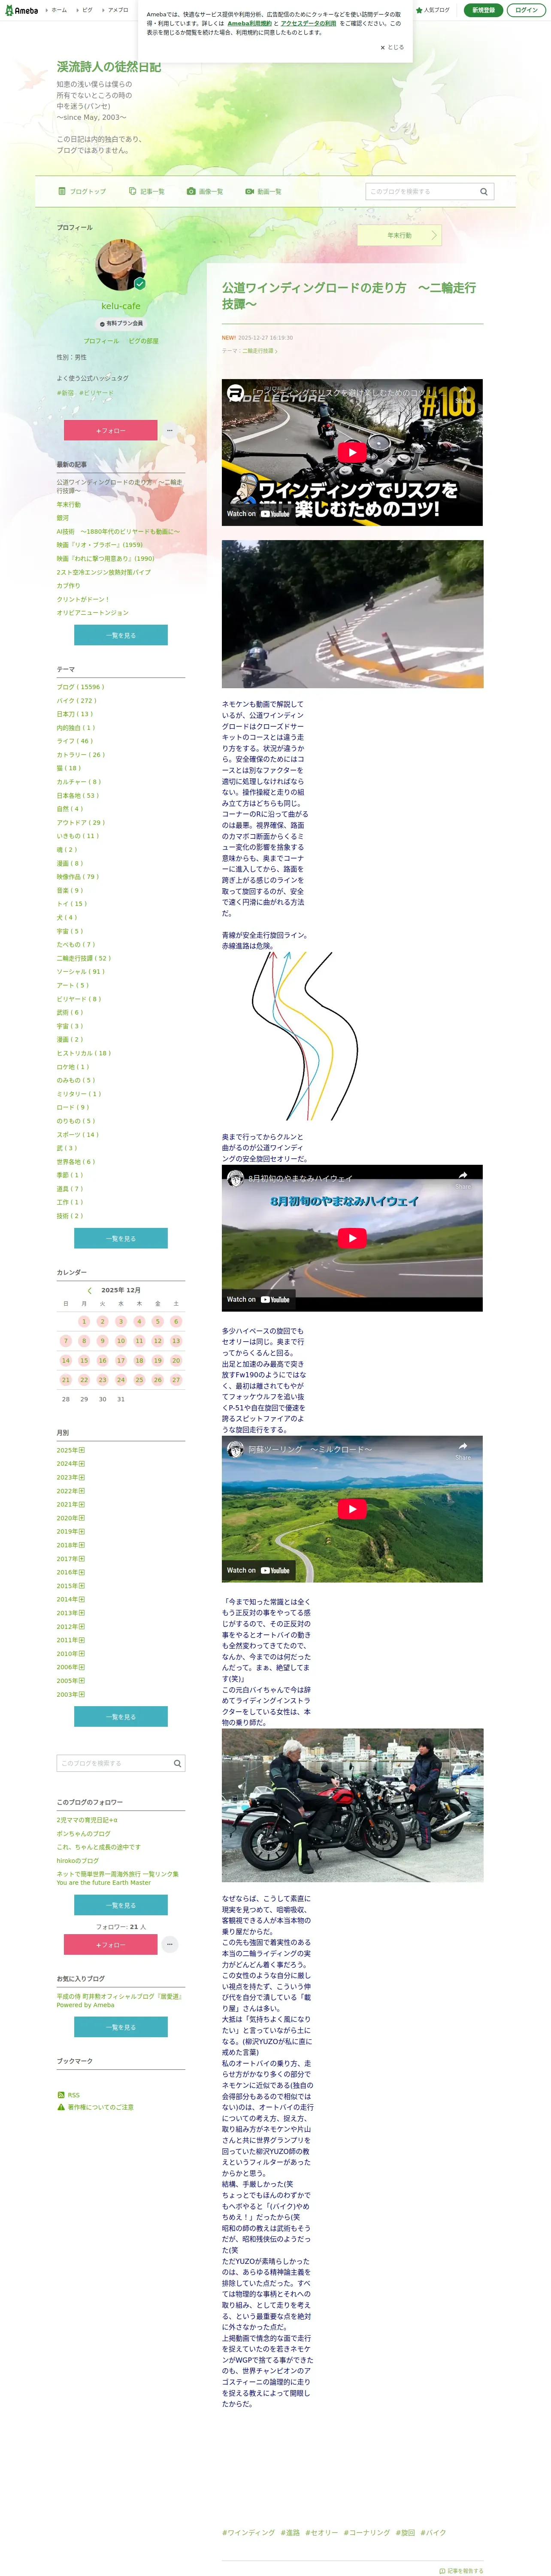The image size is (551, 2576).
Task: Open the kelu-cafe profile picture
Action: 121,265
